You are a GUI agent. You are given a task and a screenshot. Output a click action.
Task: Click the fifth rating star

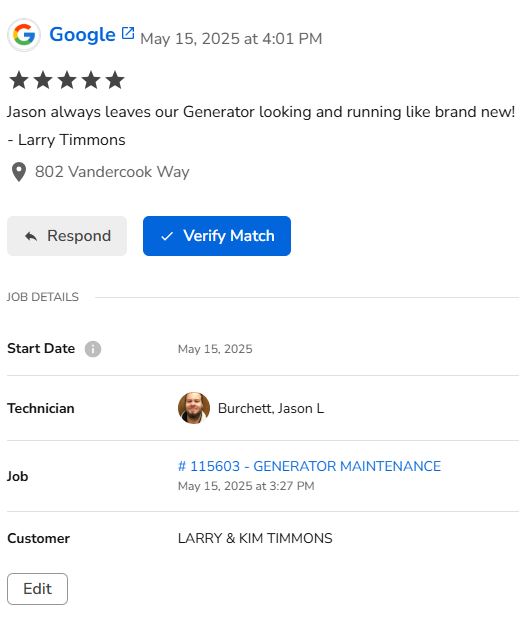[x=115, y=80]
